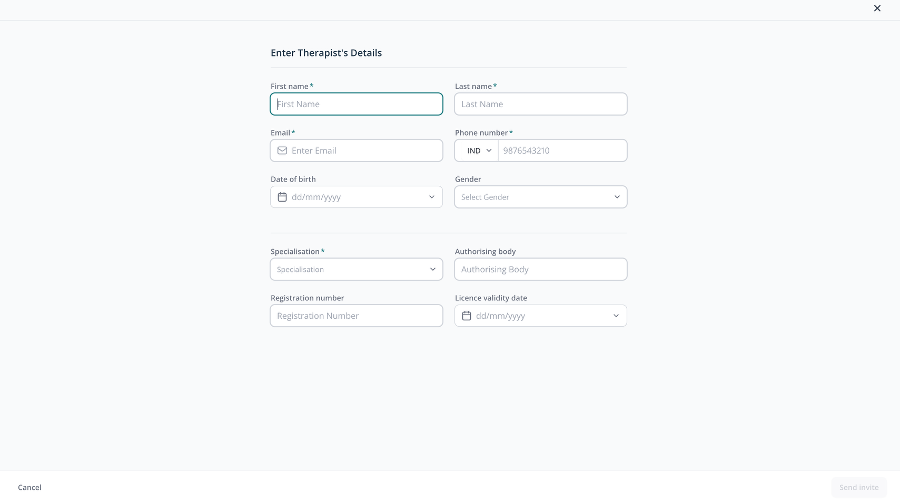Click the phone number input field
This screenshot has height=504, width=900.
[562, 150]
